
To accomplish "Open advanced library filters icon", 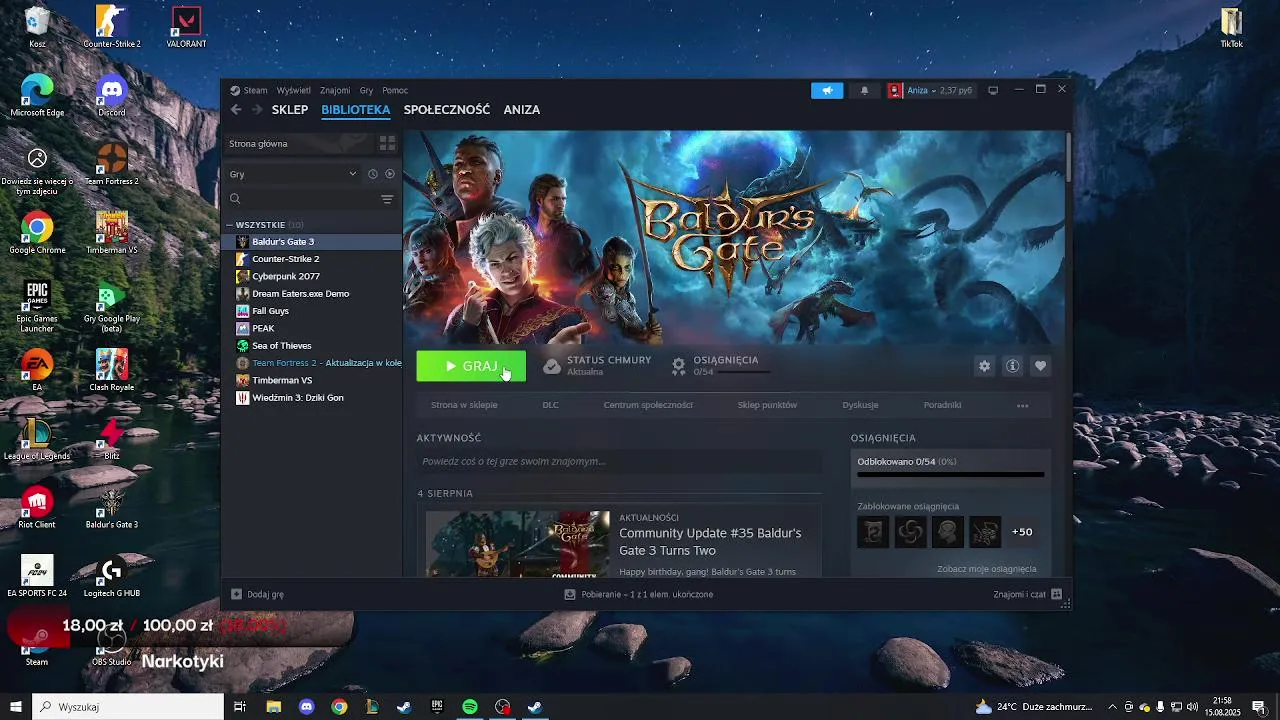I will pos(387,199).
